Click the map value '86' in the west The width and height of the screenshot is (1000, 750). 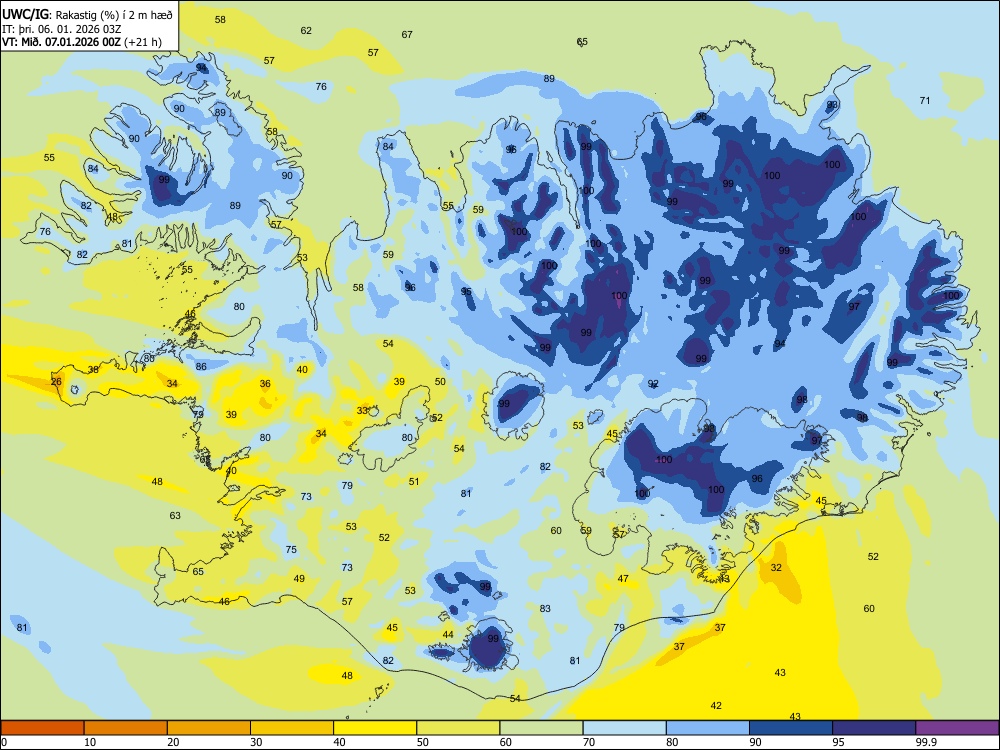tap(201, 367)
